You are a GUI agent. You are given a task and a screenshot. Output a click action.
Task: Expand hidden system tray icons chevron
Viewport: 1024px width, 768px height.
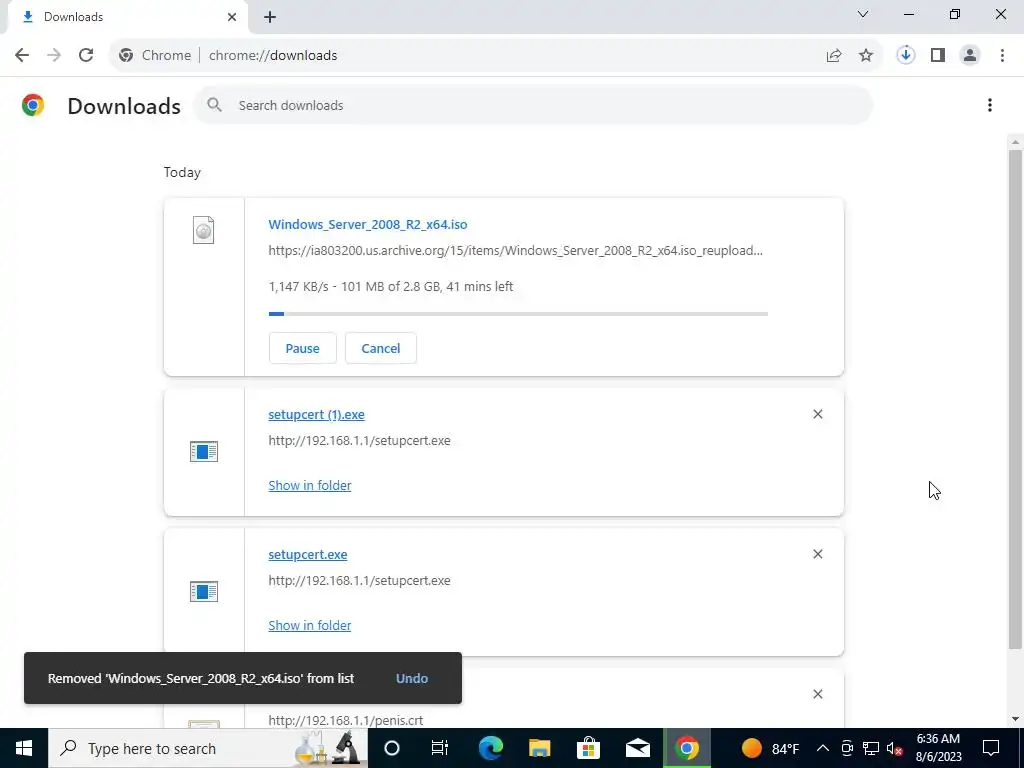tap(823, 748)
